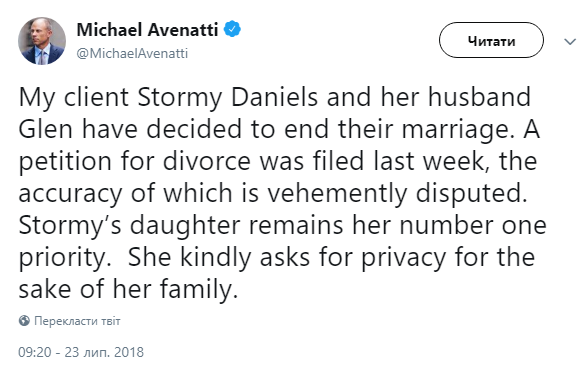
Task: Click 'number one' in the tweet text
Action: pyautogui.click(x=472, y=226)
